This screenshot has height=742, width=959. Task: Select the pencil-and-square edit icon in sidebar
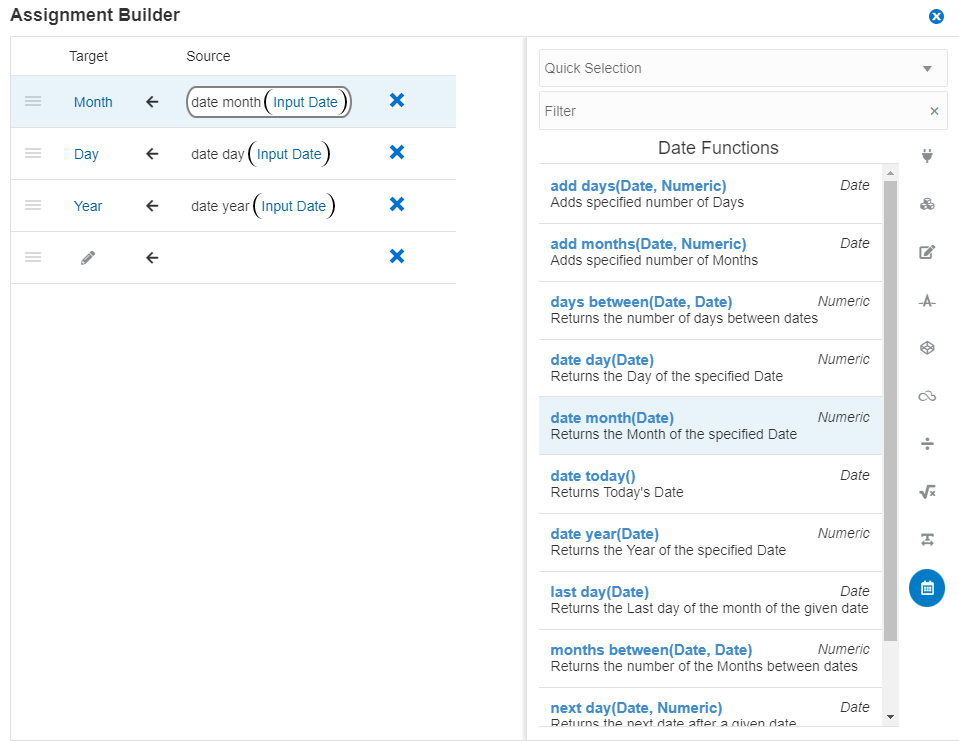(x=927, y=252)
